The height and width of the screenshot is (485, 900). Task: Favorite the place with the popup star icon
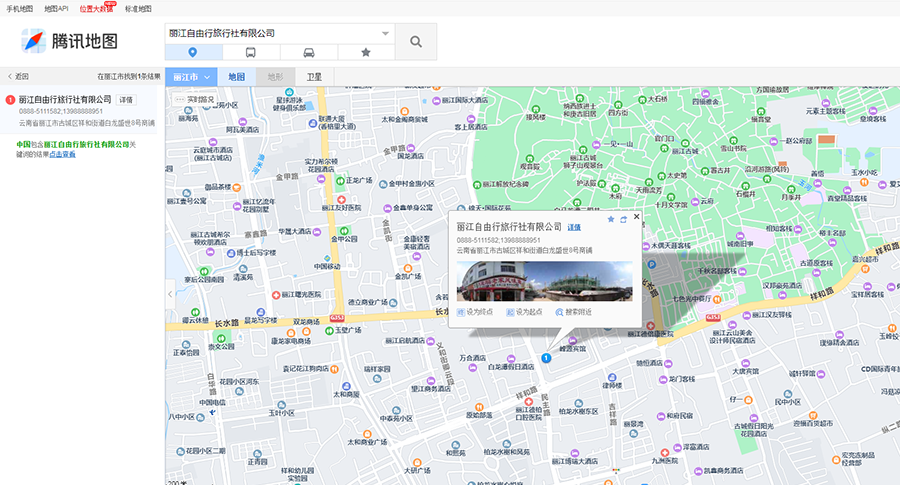[611, 219]
